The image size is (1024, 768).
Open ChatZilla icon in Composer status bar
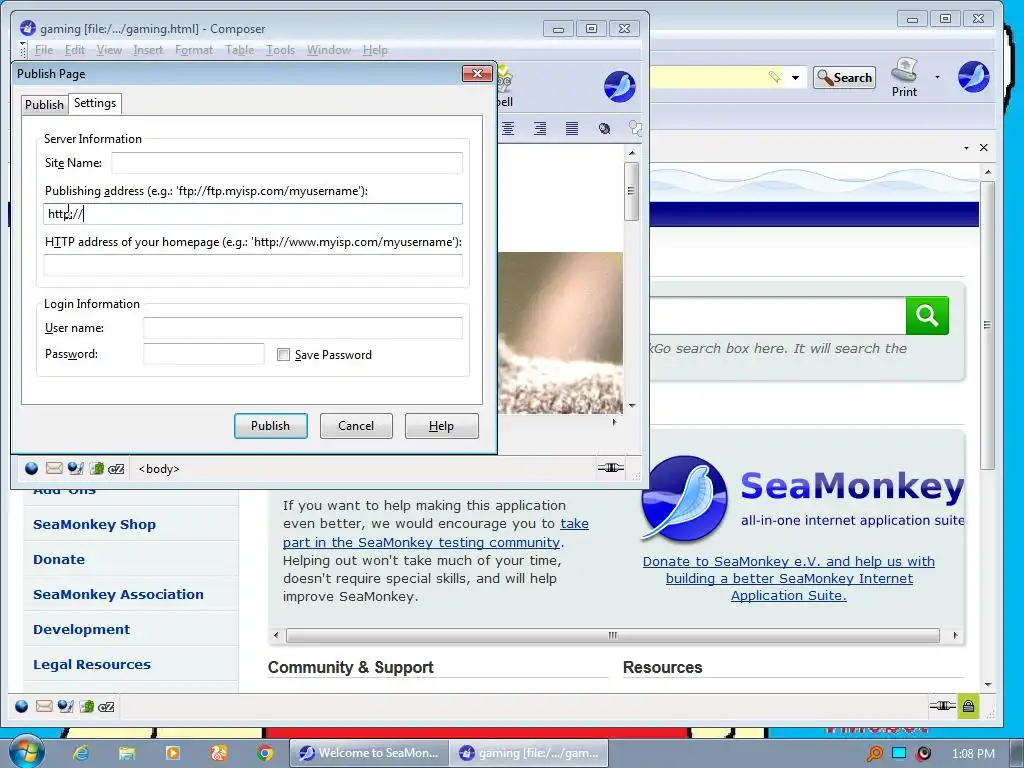click(x=116, y=469)
